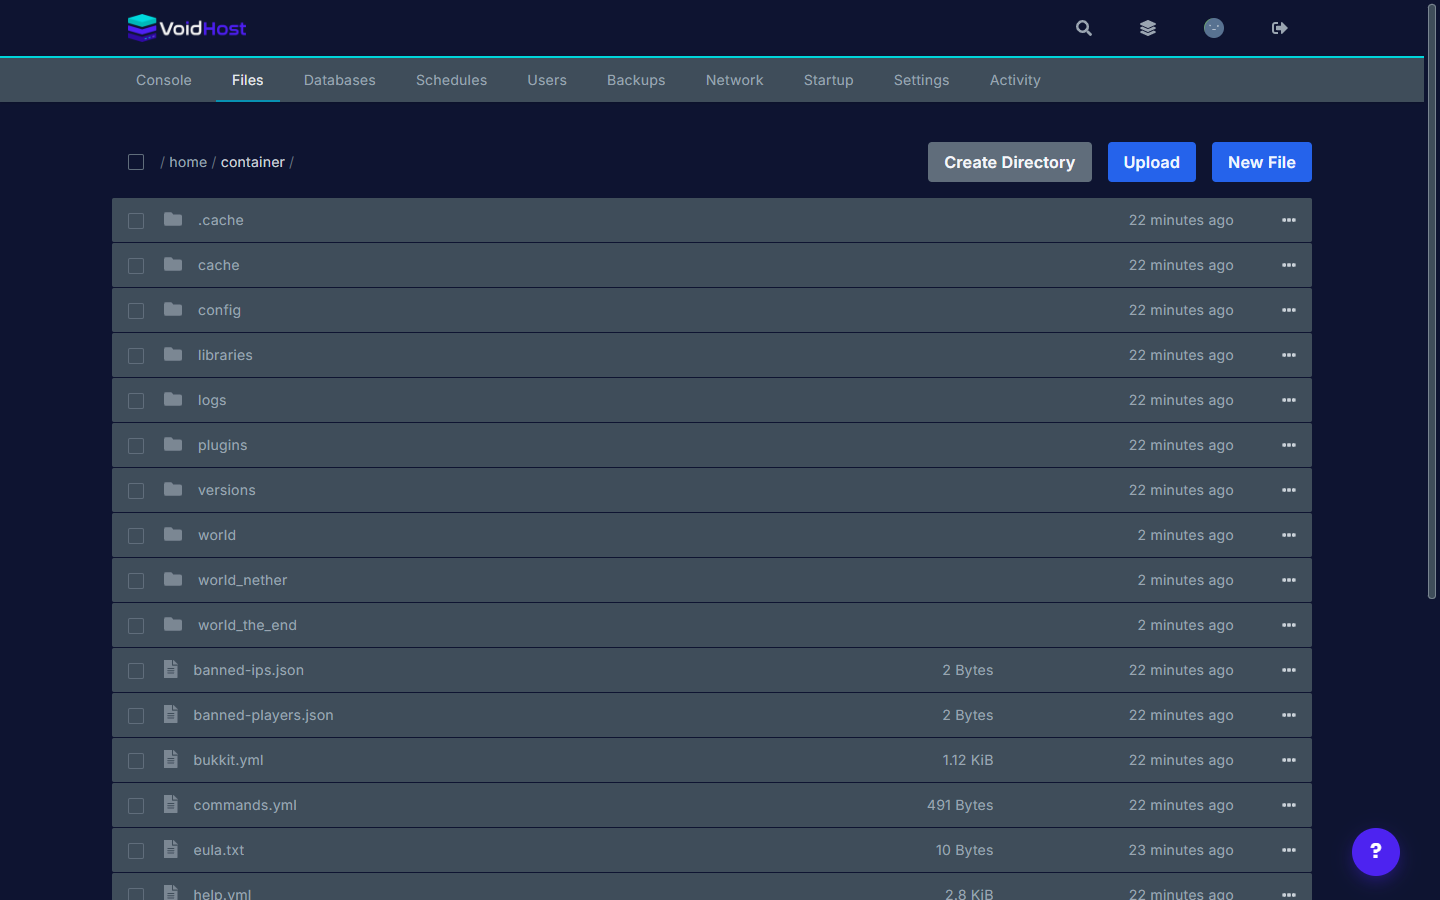Tick the bukkit.yml file checkbox

[x=136, y=761]
